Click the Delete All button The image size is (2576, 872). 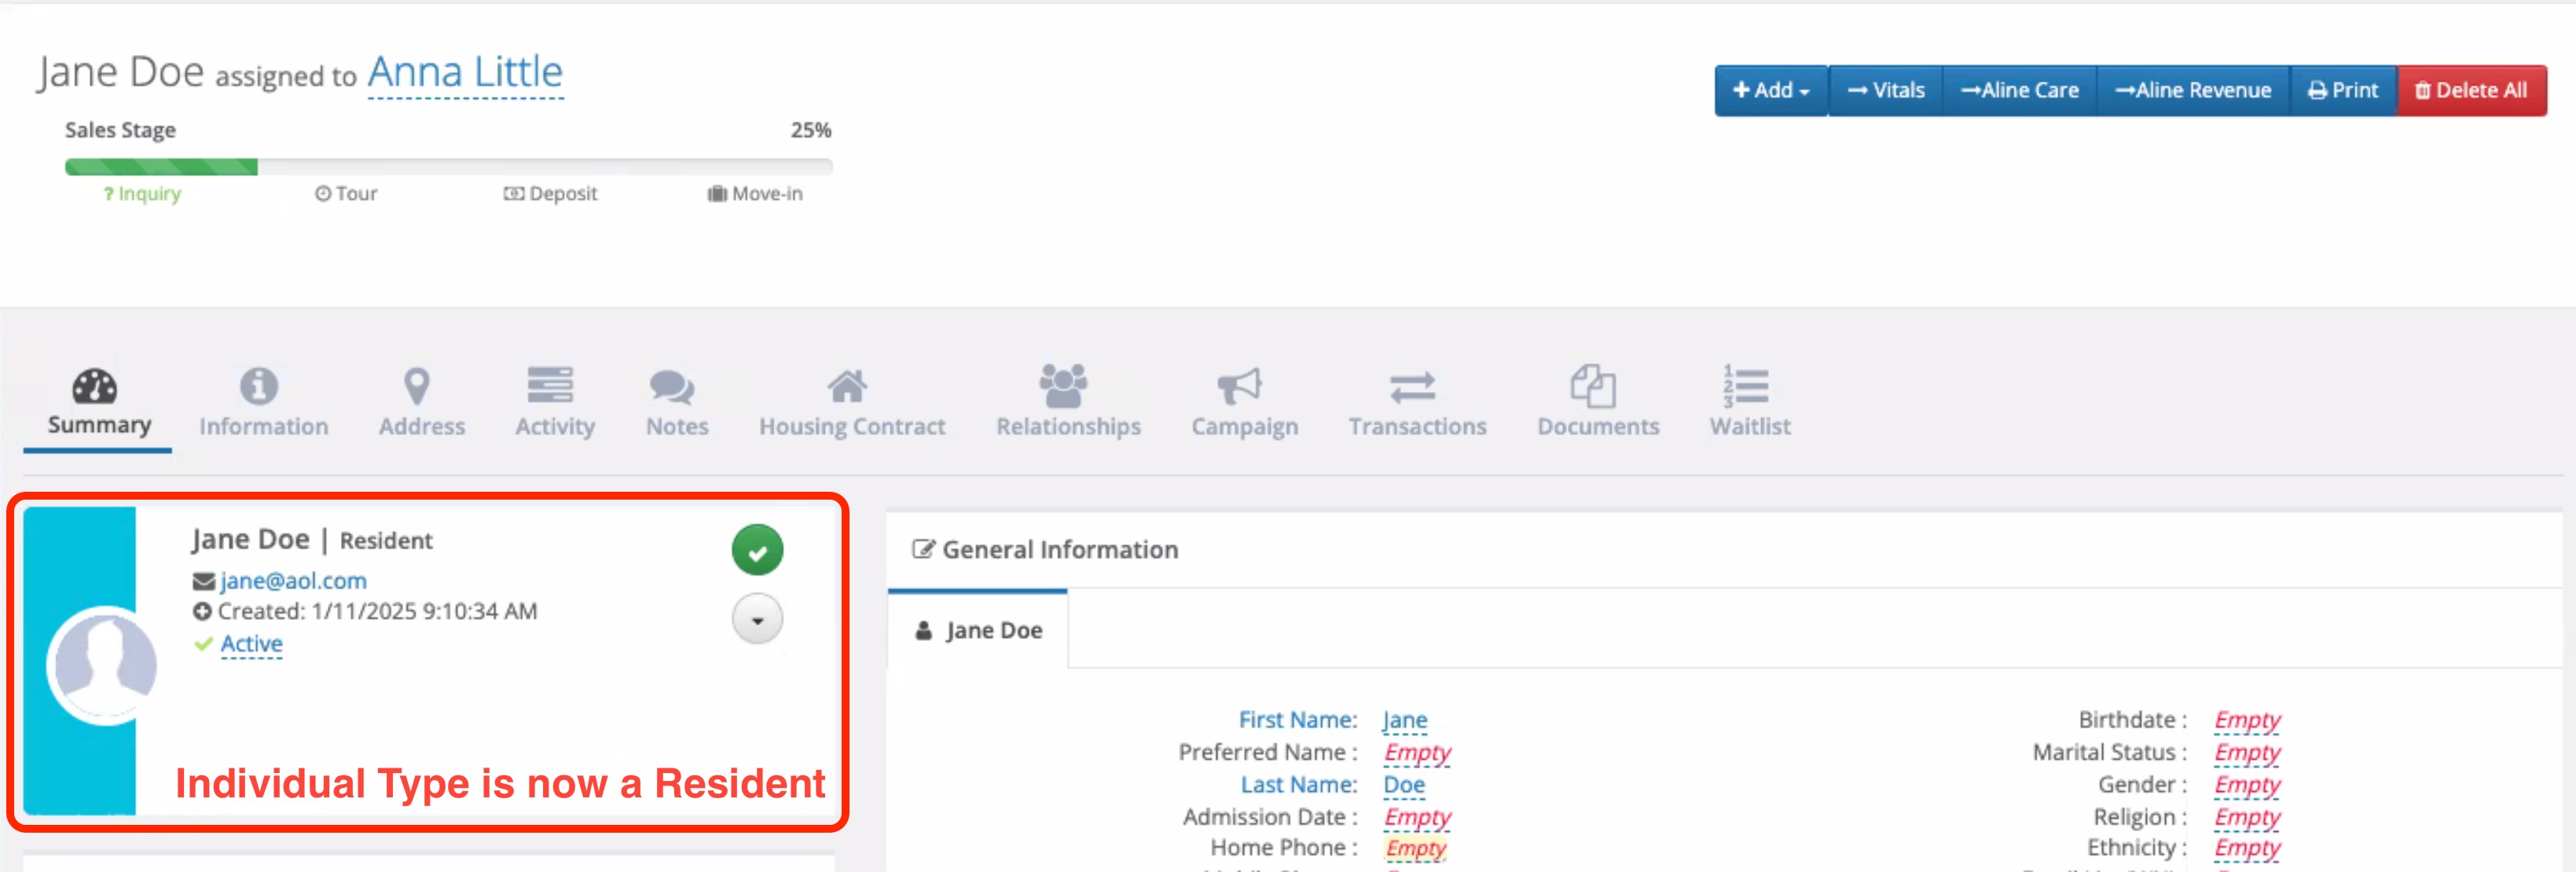(x=2470, y=91)
